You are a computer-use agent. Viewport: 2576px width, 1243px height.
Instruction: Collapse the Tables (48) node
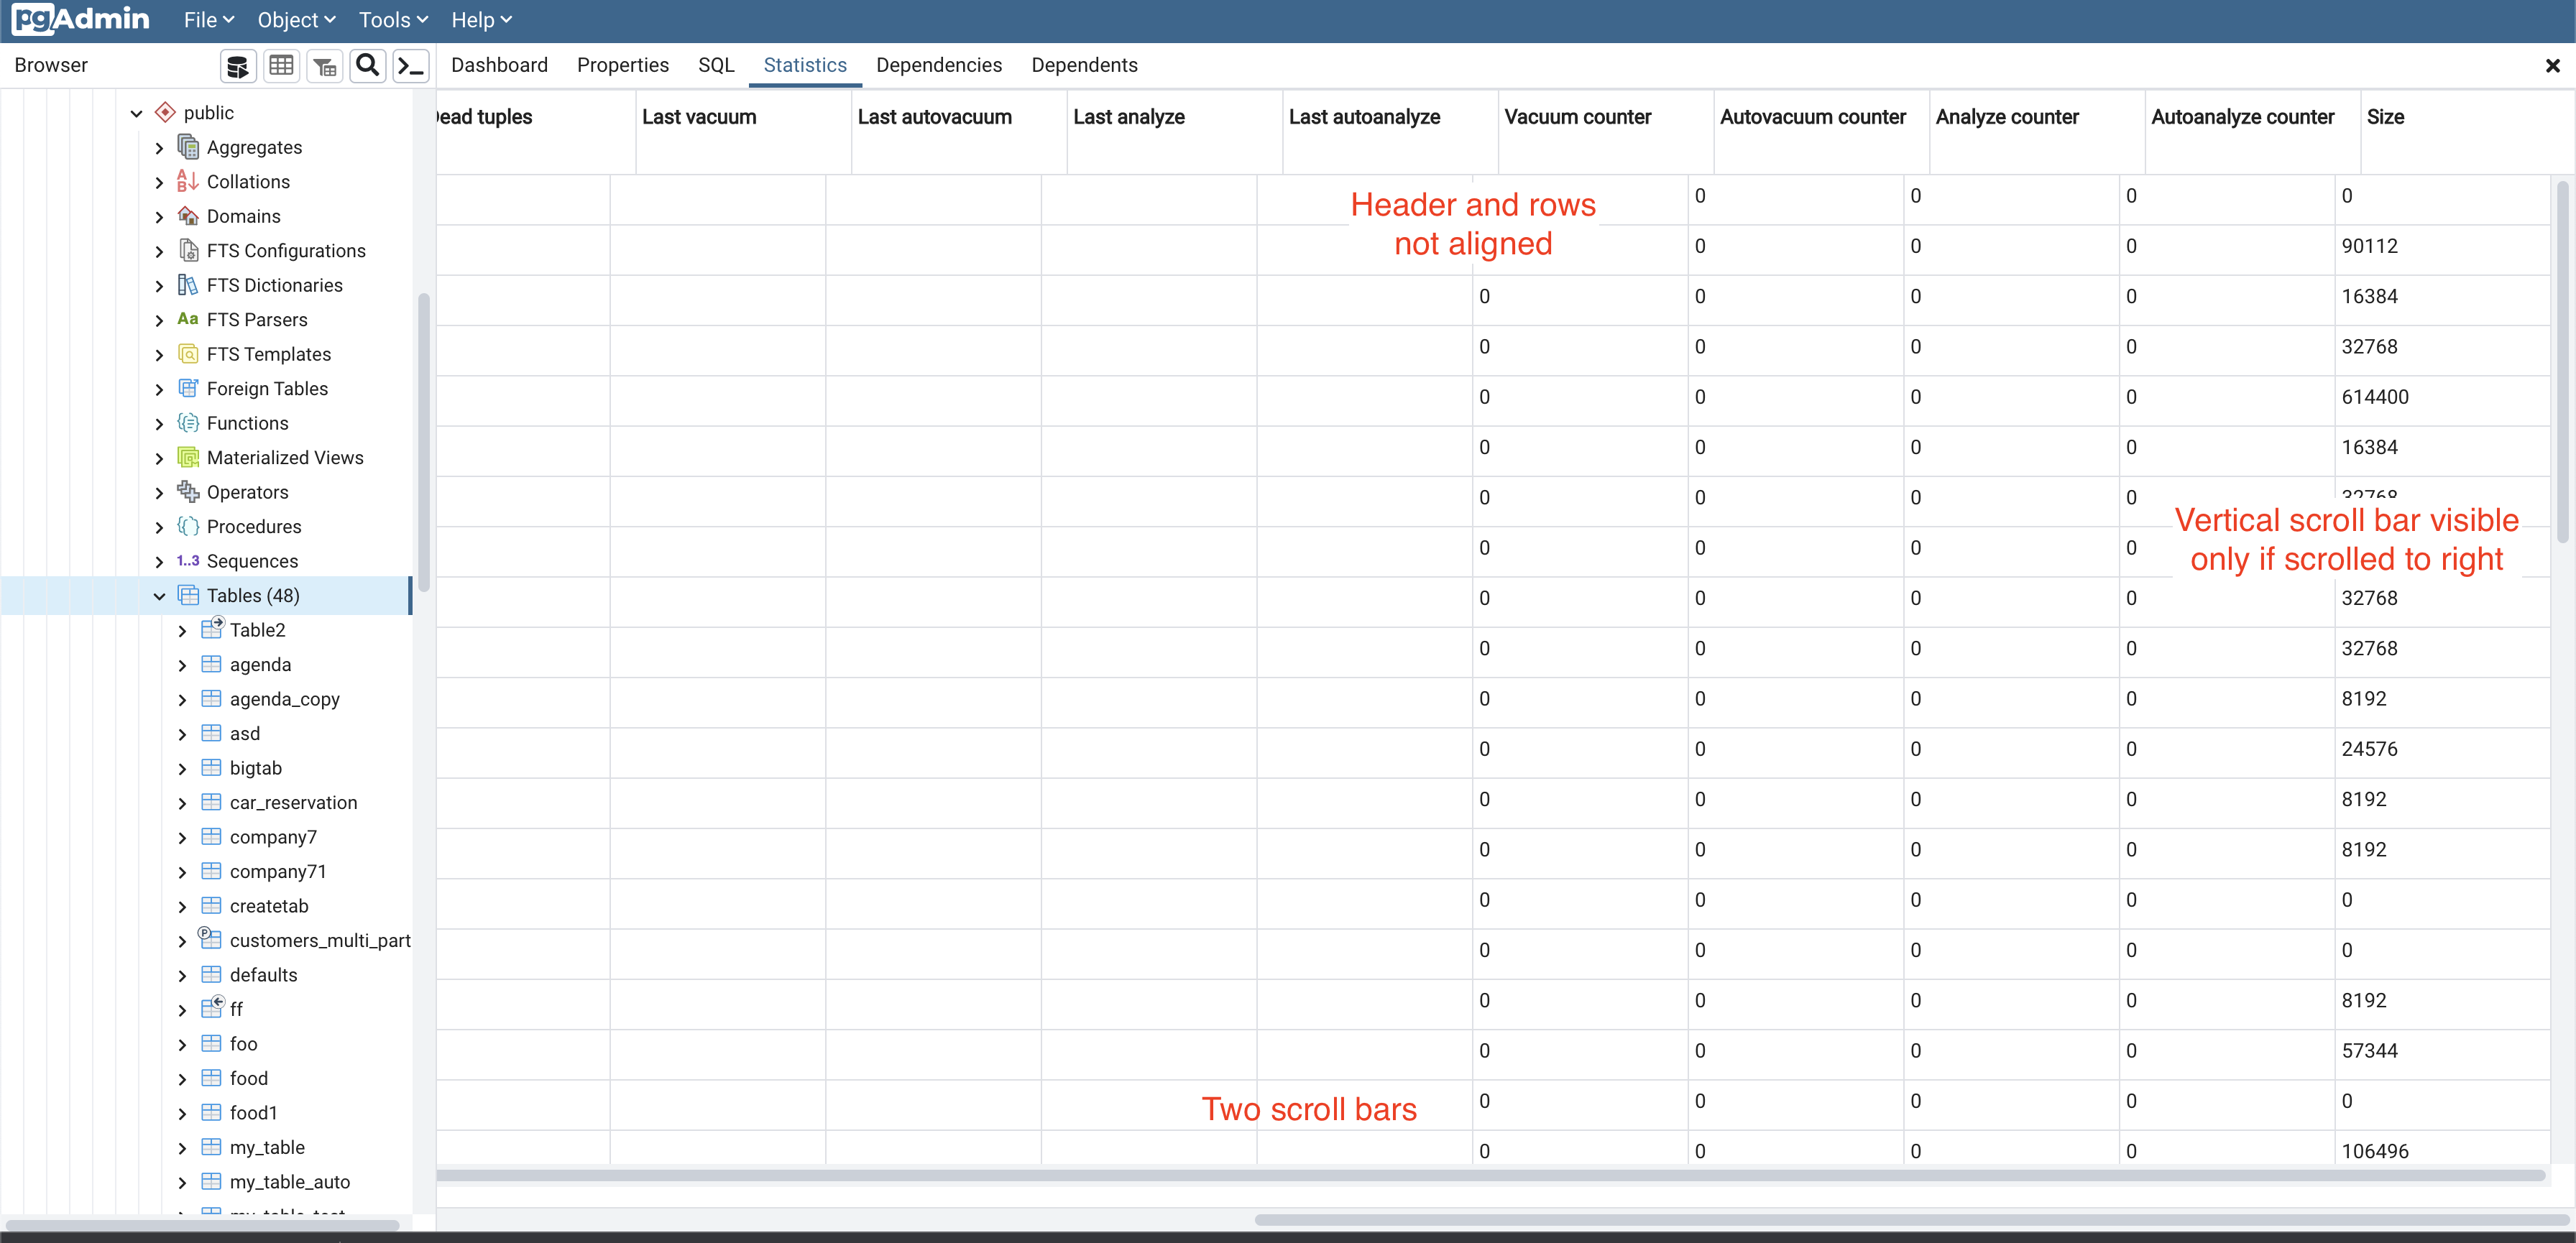click(159, 596)
